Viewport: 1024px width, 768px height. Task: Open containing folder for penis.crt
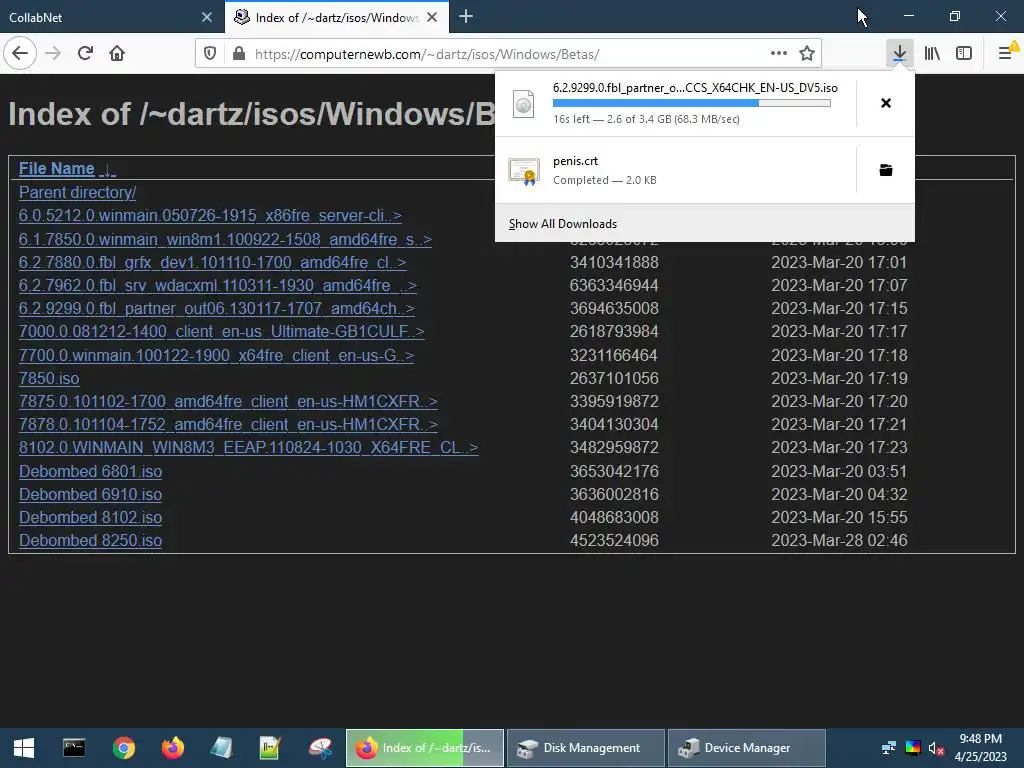click(886, 170)
